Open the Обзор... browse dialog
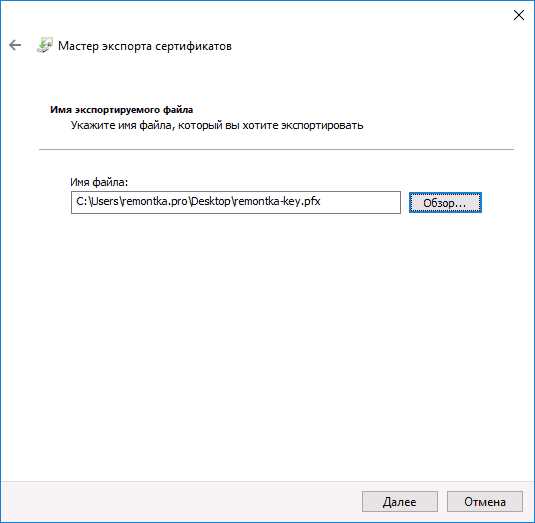This screenshot has height=523, width=535. [445, 203]
